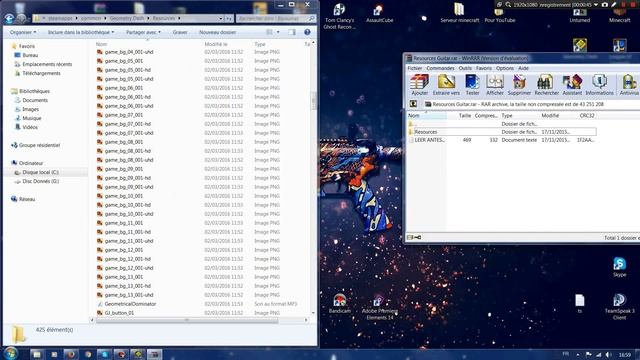Click the Informations icon in WinRAR
Viewport: 640px width, 360px height.
point(599,85)
